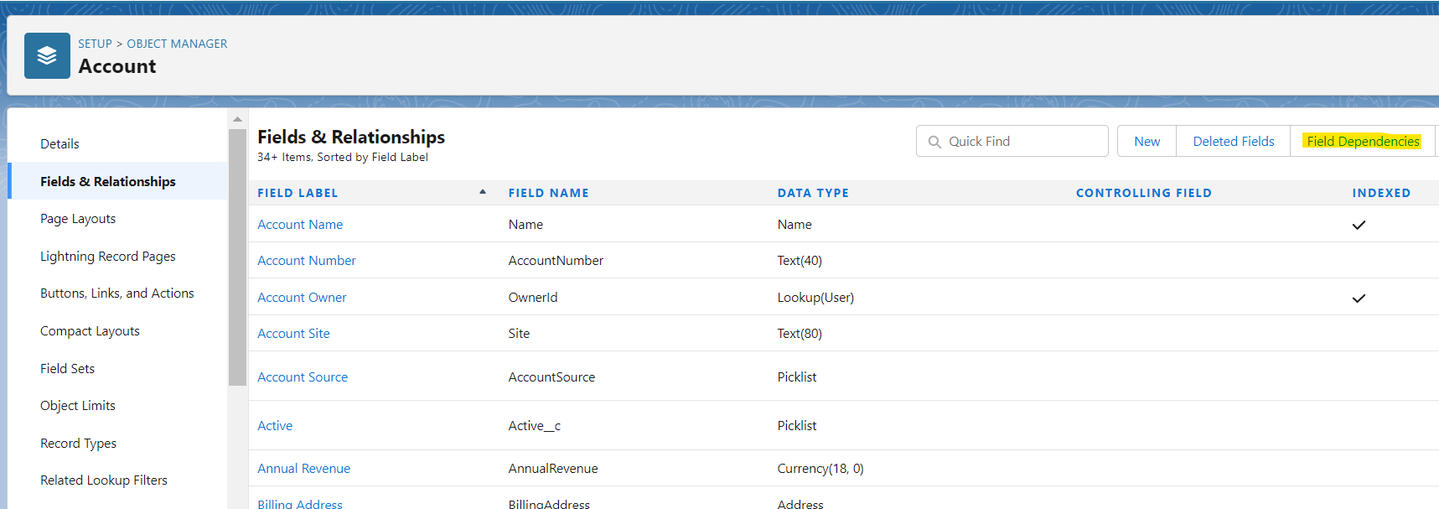Viewport: 1439px width, 509px height.
Task: Go to Record Types in sidebar
Action: tap(78, 444)
